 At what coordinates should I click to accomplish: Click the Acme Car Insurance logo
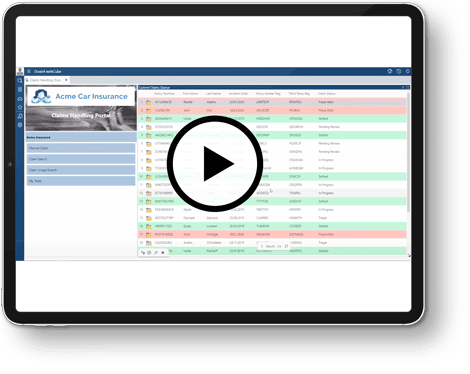tap(81, 96)
